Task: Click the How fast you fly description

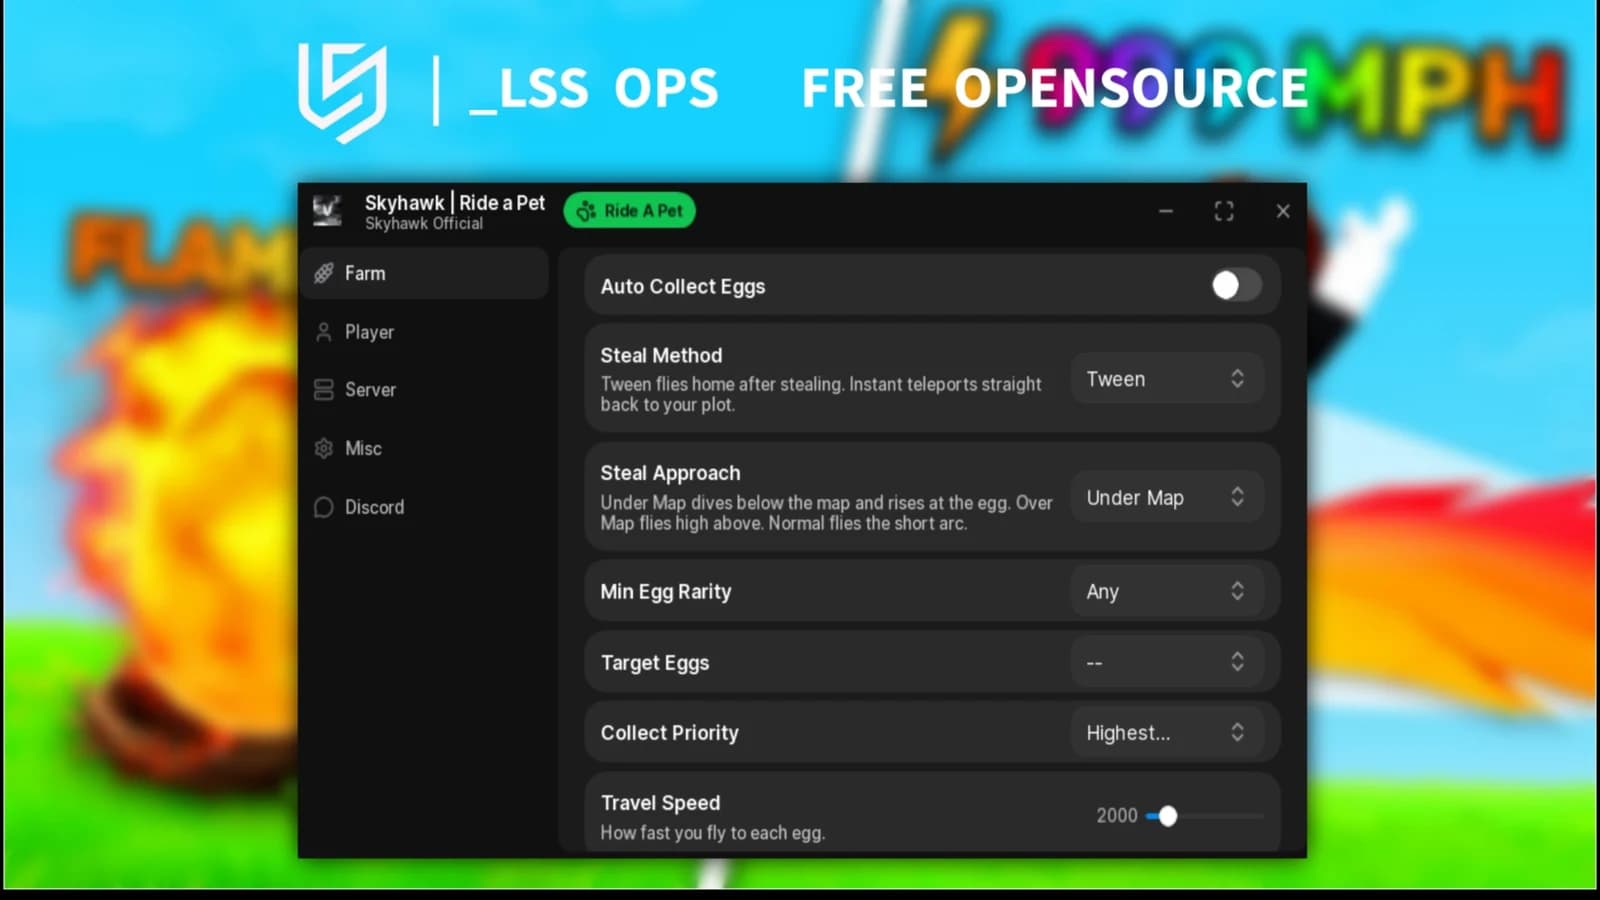Action: click(712, 832)
